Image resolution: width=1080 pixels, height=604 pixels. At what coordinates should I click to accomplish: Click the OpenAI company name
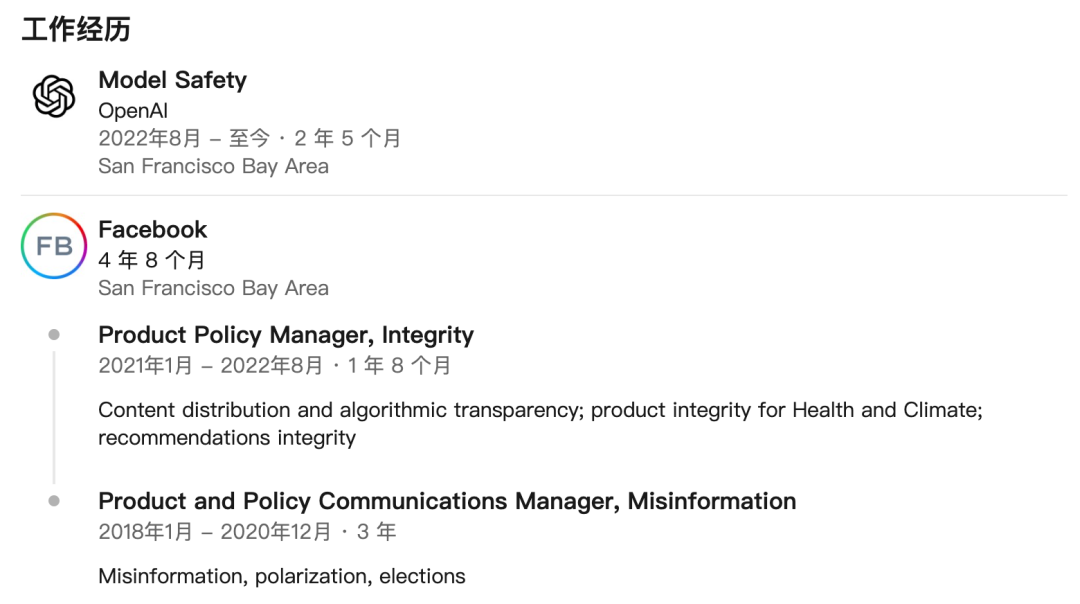[x=133, y=110]
